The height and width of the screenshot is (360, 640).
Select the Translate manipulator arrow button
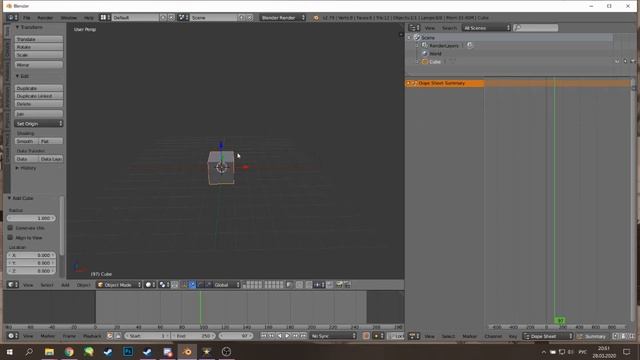[x=192, y=284]
